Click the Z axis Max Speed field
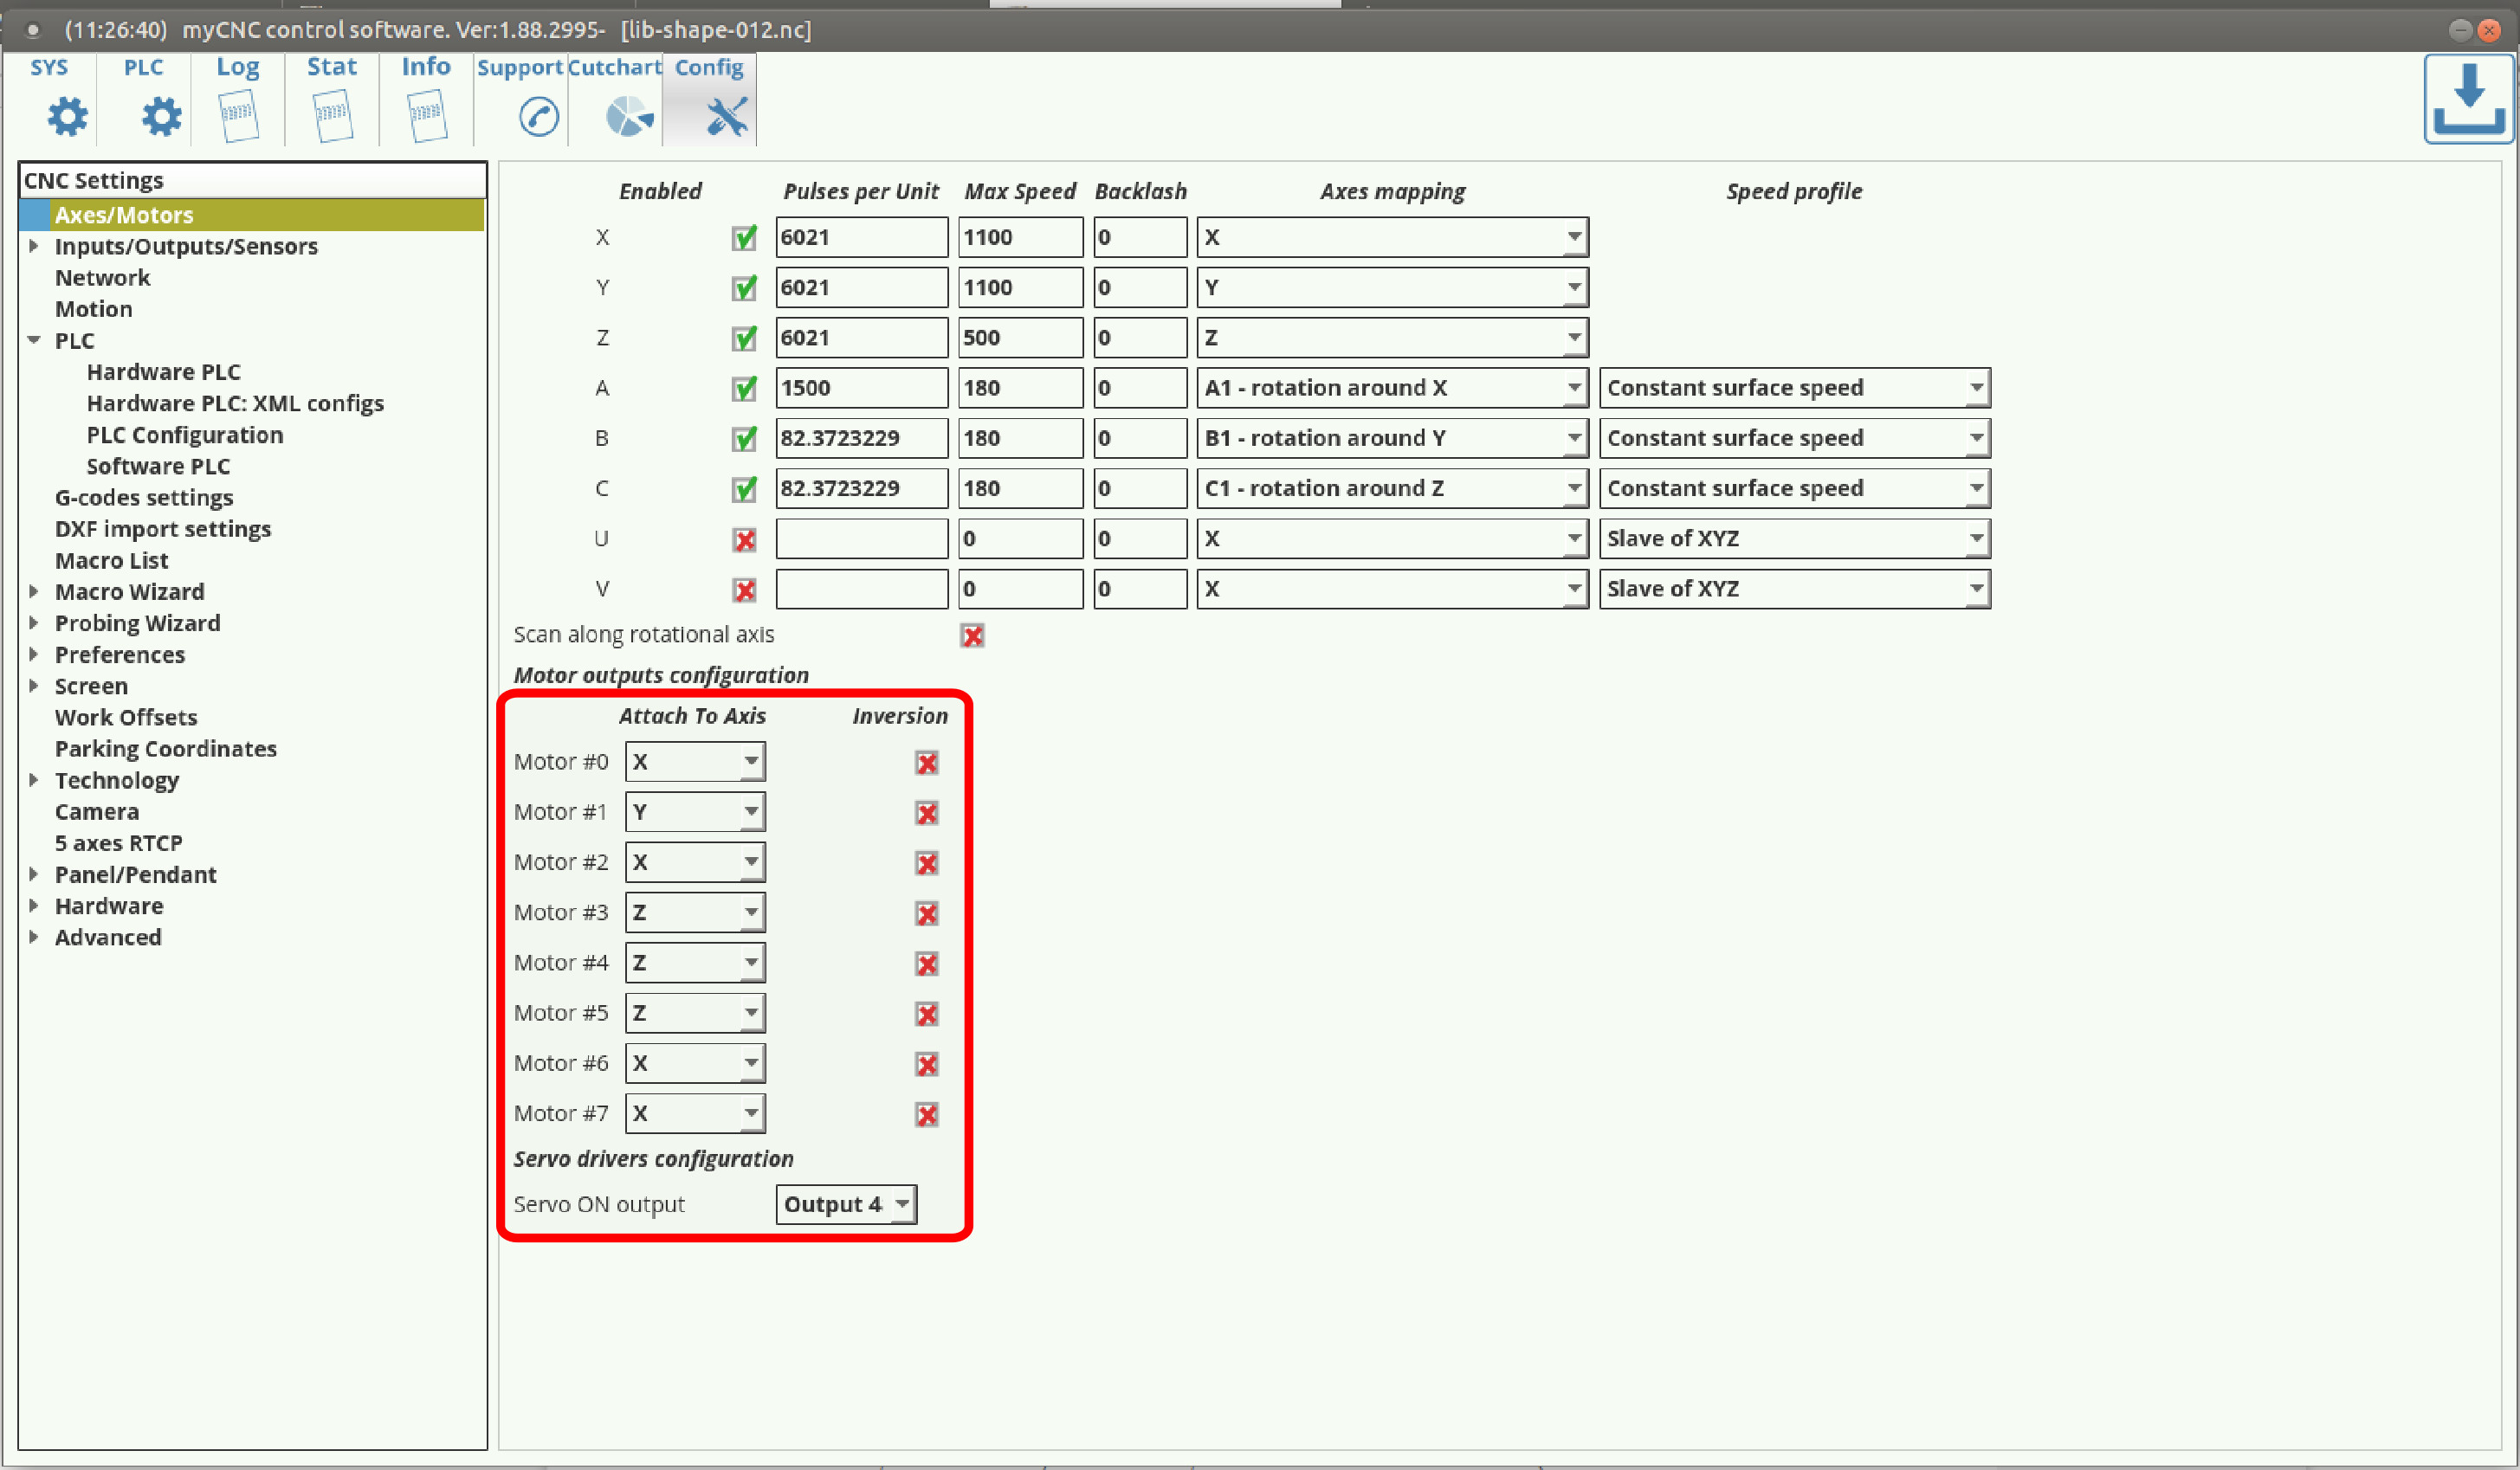 coord(1019,338)
